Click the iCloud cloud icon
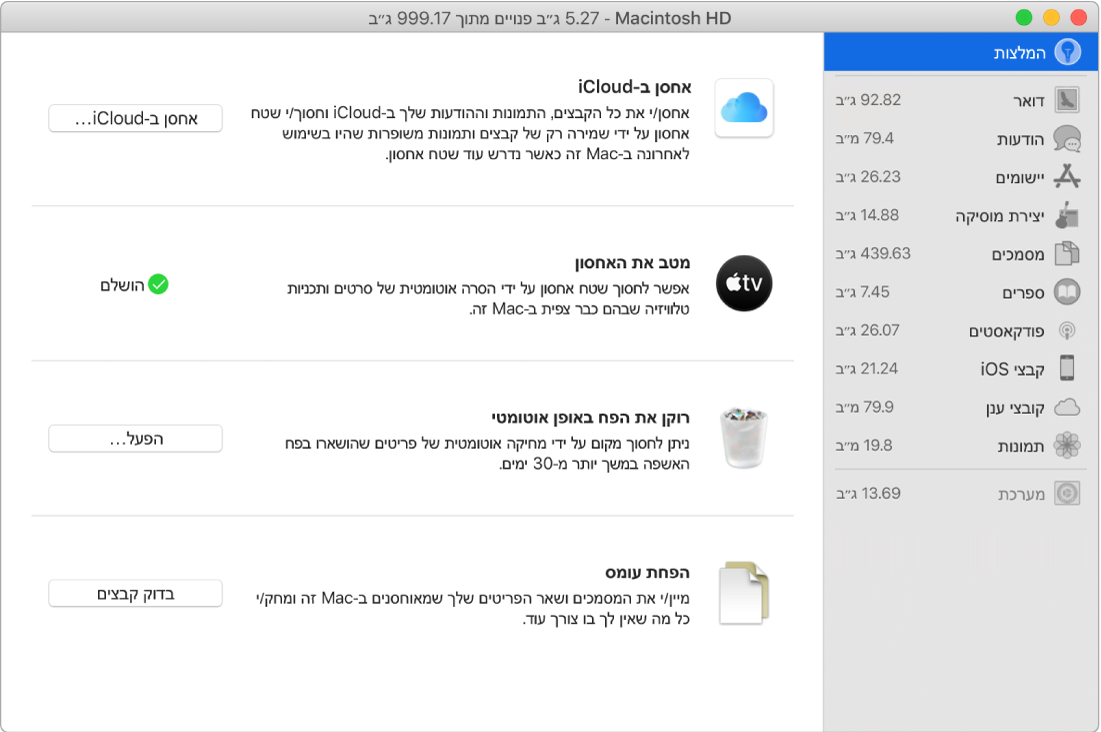 click(743, 110)
